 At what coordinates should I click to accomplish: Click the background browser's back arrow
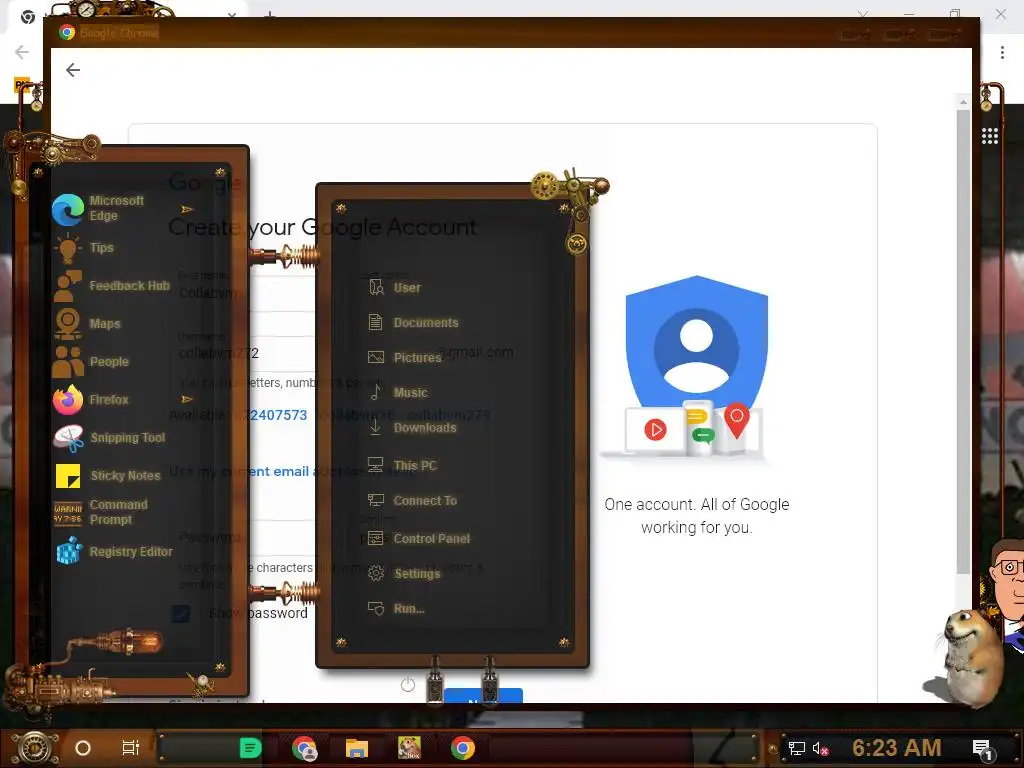click(x=22, y=52)
